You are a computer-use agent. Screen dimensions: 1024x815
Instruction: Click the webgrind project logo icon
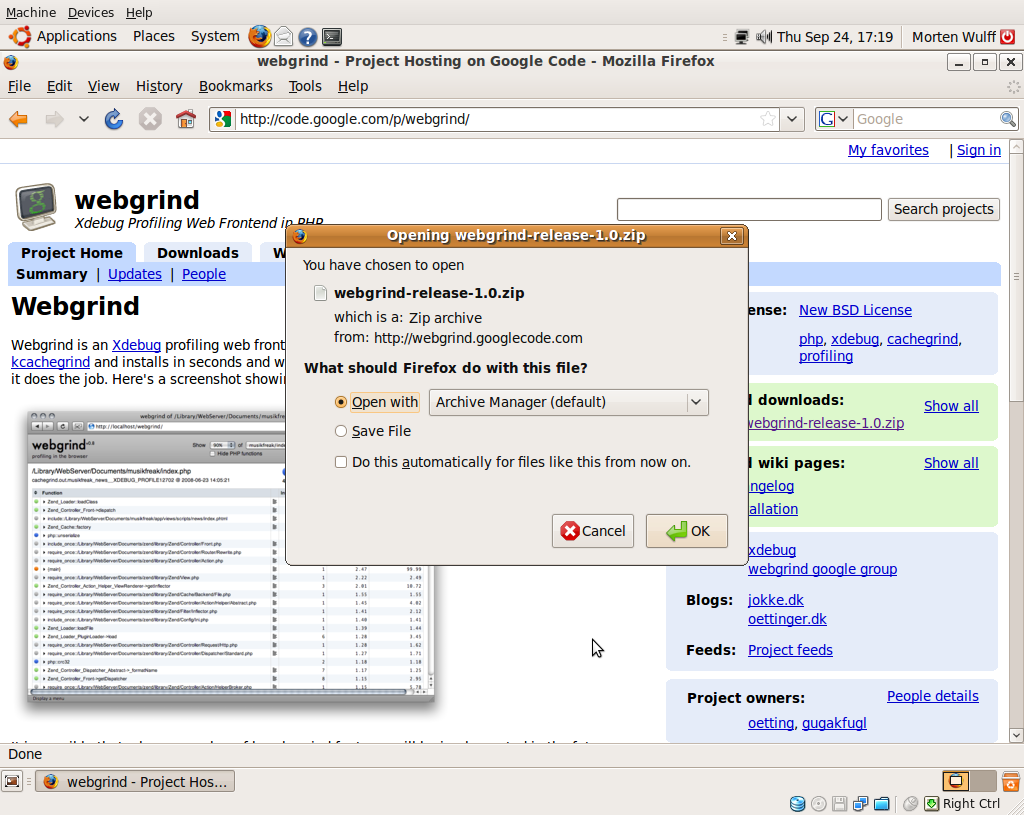tap(37, 207)
